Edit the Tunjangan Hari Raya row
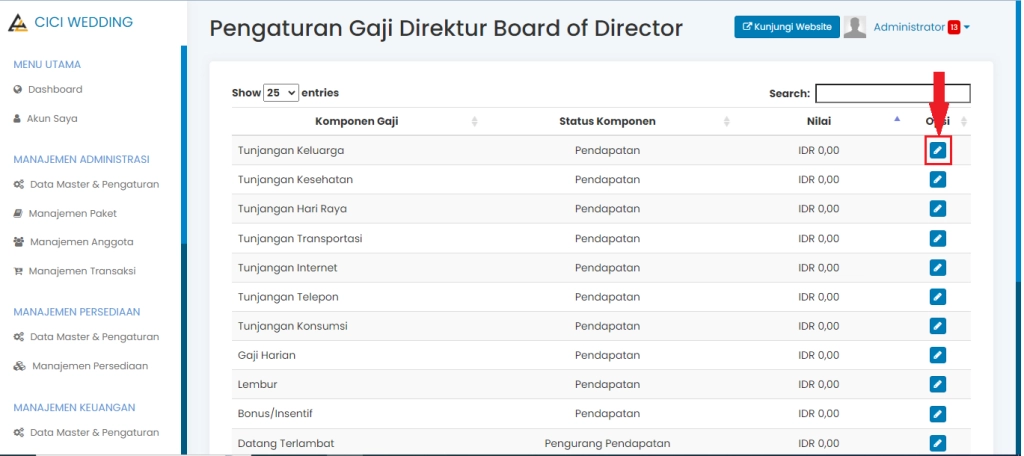Screen dimensions: 1024x456 click(x=938, y=209)
